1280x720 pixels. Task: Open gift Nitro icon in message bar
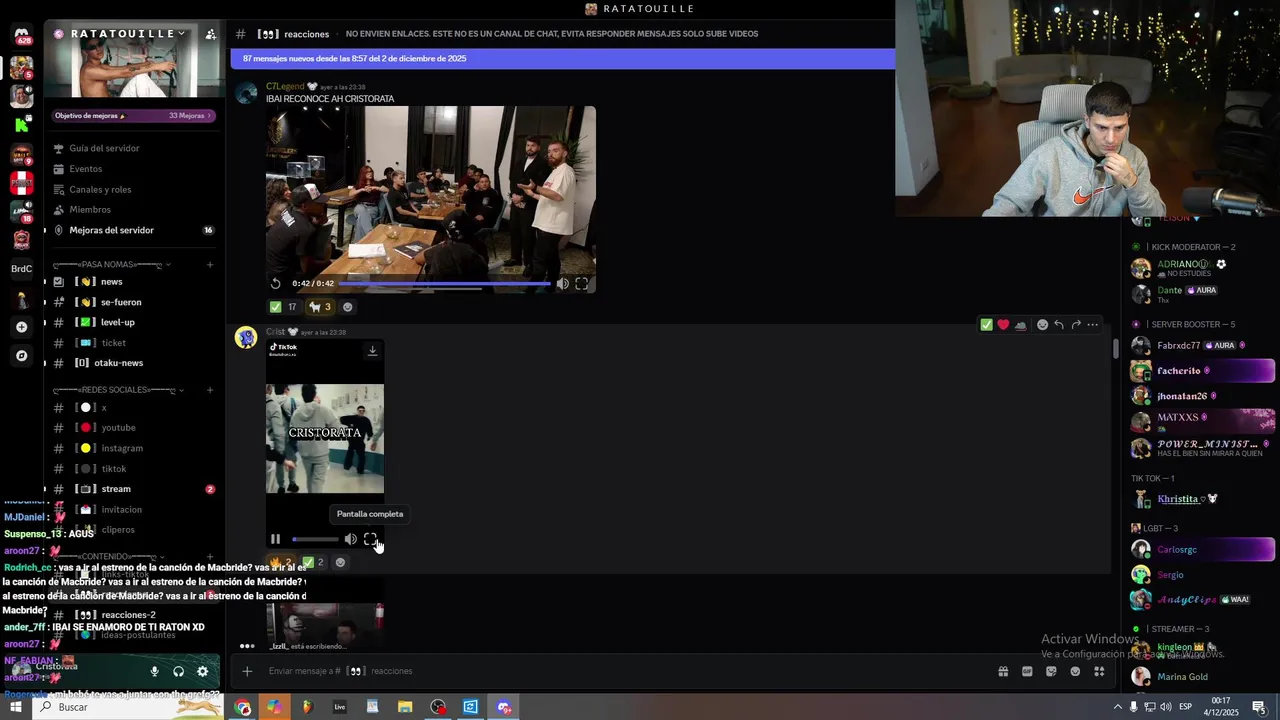click(1003, 671)
